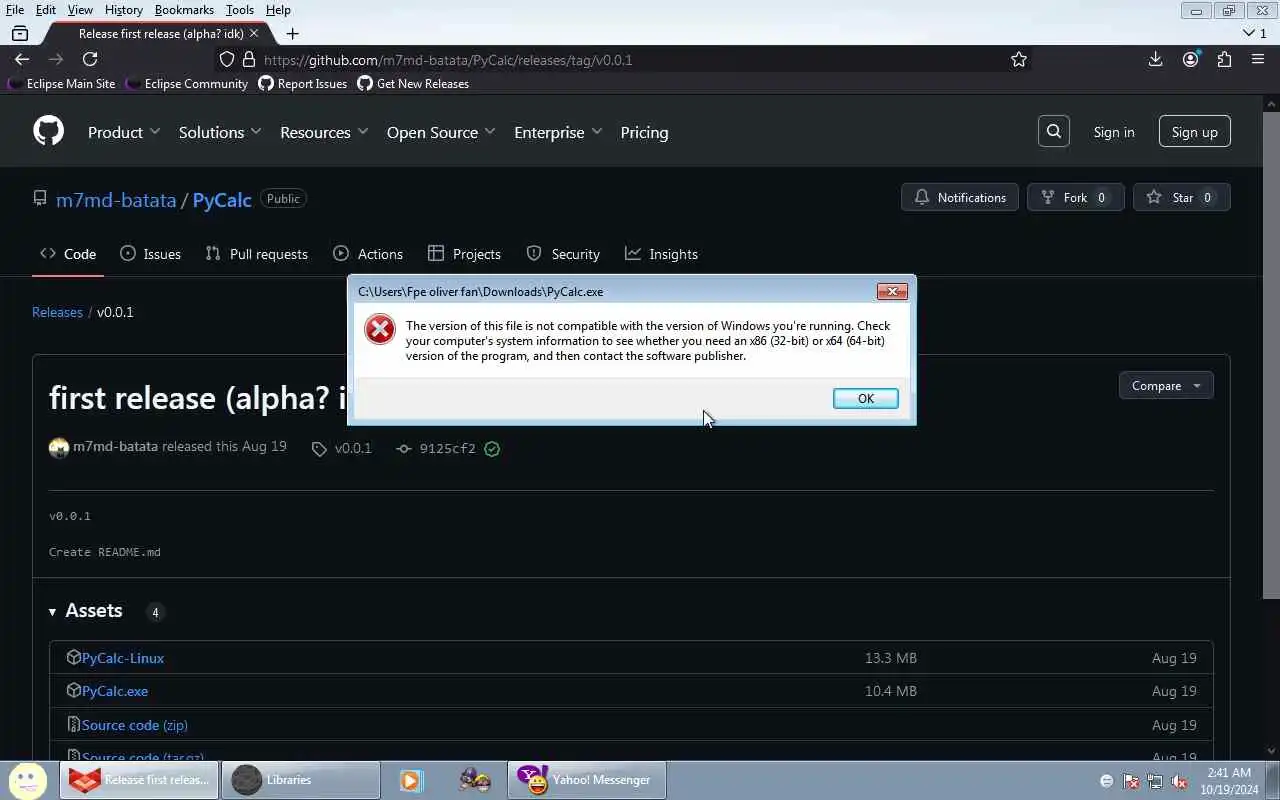The width and height of the screenshot is (1280, 800).
Task: Open the Get New Releases bookmark
Action: (413, 84)
